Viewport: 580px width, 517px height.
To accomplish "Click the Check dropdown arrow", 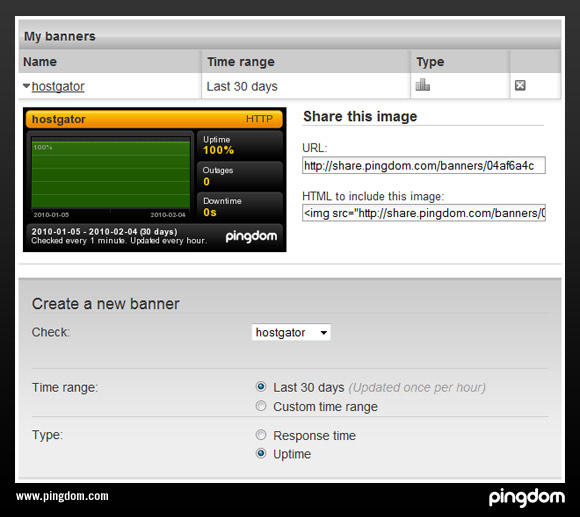I will pyautogui.click(x=324, y=332).
